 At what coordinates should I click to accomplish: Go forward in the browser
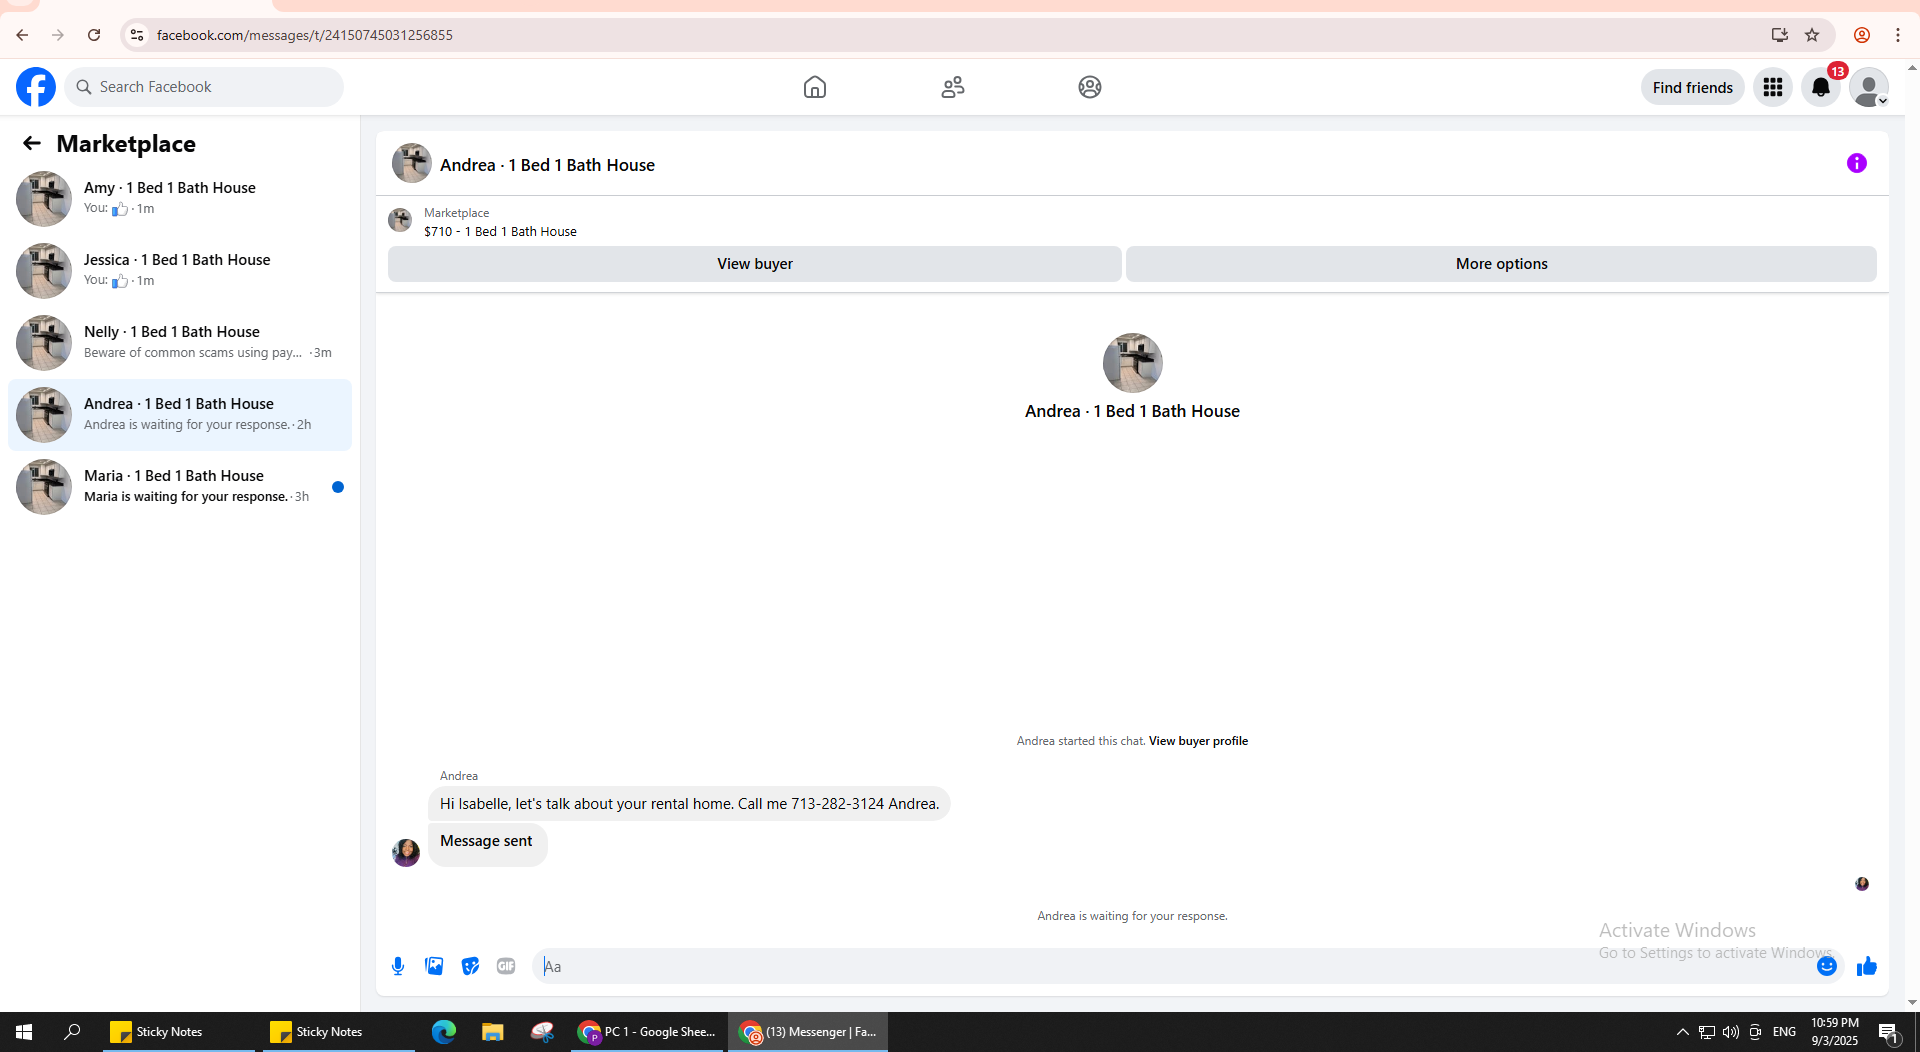coord(58,35)
